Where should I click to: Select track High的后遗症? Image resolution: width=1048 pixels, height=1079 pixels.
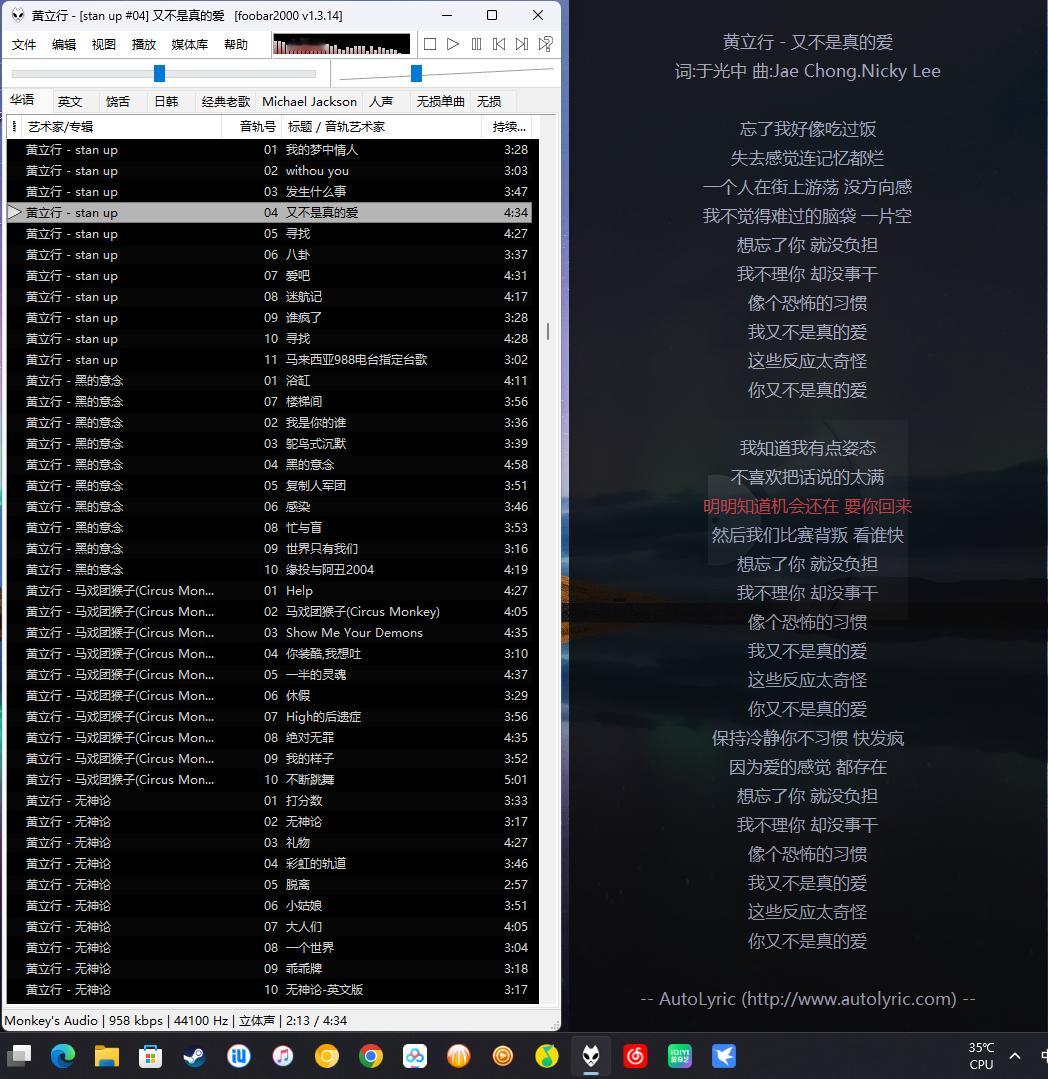[269, 717]
